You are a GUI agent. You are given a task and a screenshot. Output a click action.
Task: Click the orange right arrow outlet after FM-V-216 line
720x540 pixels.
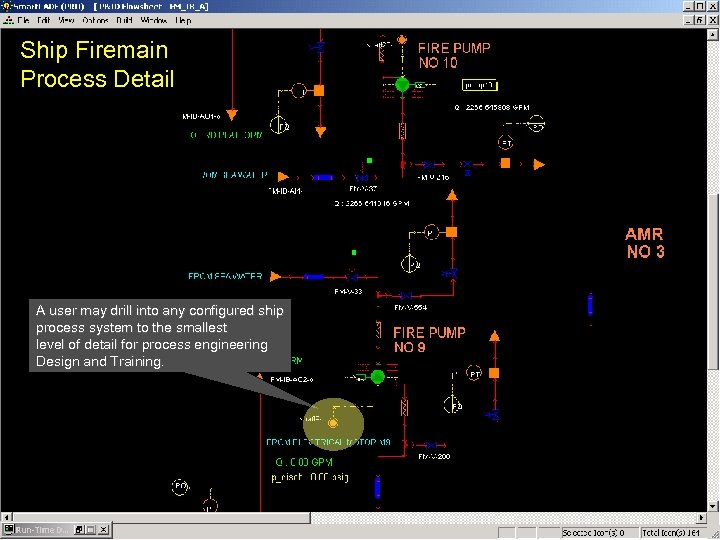click(539, 164)
